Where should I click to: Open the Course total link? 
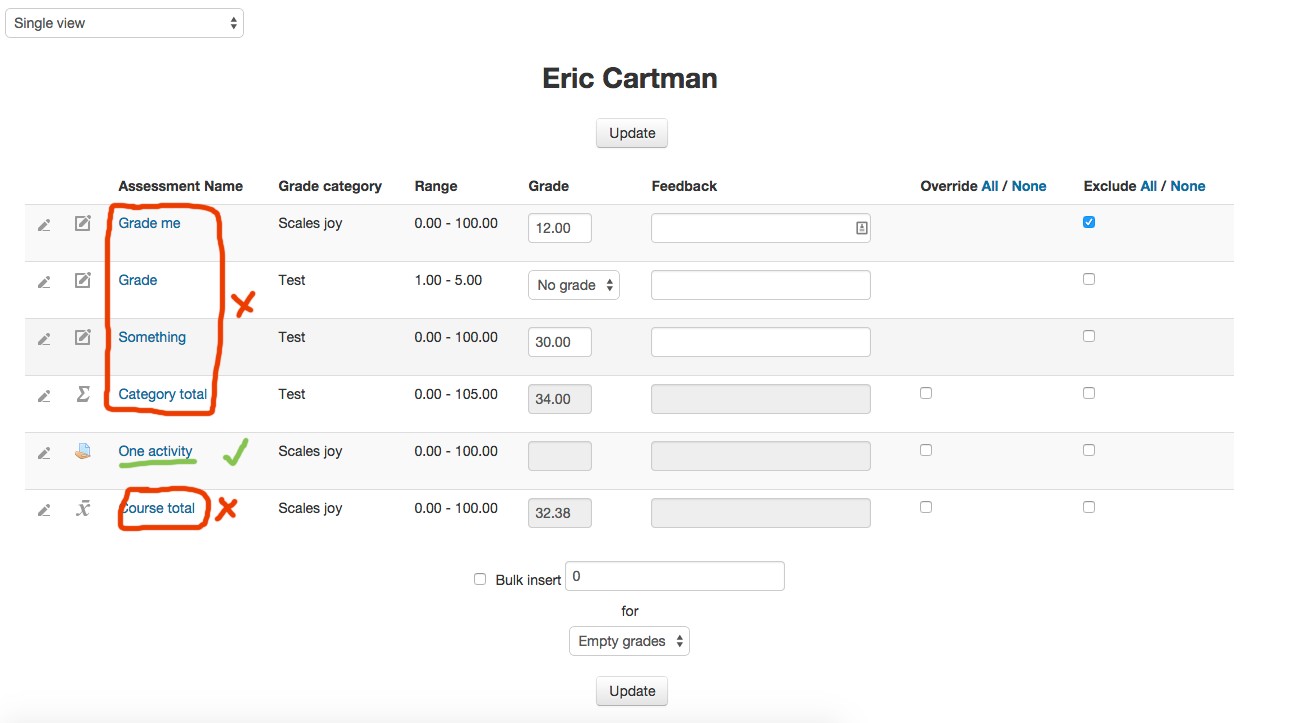[158, 508]
